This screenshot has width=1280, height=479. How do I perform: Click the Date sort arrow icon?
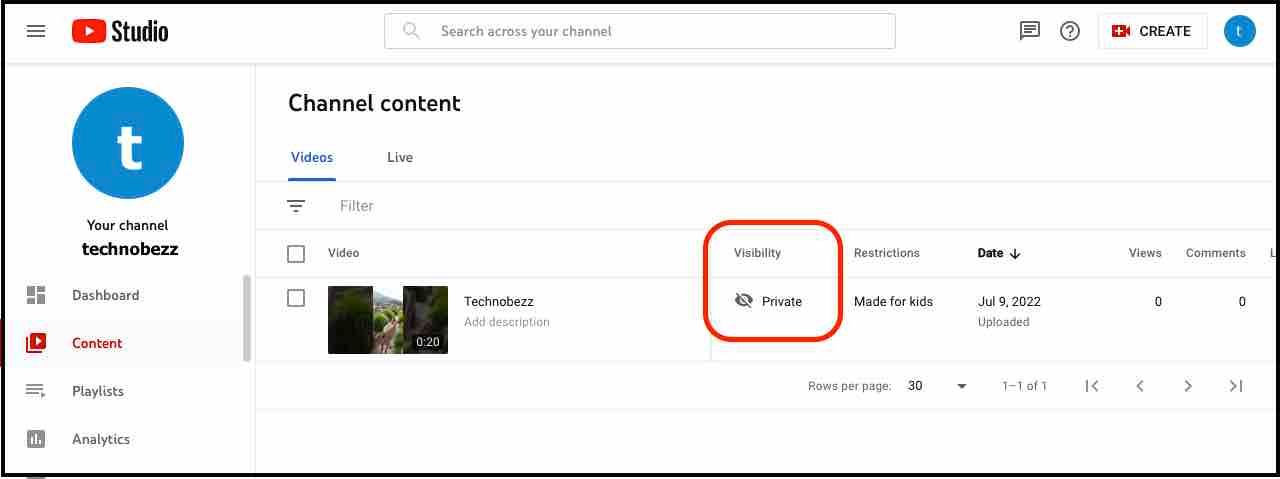click(x=1015, y=254)
